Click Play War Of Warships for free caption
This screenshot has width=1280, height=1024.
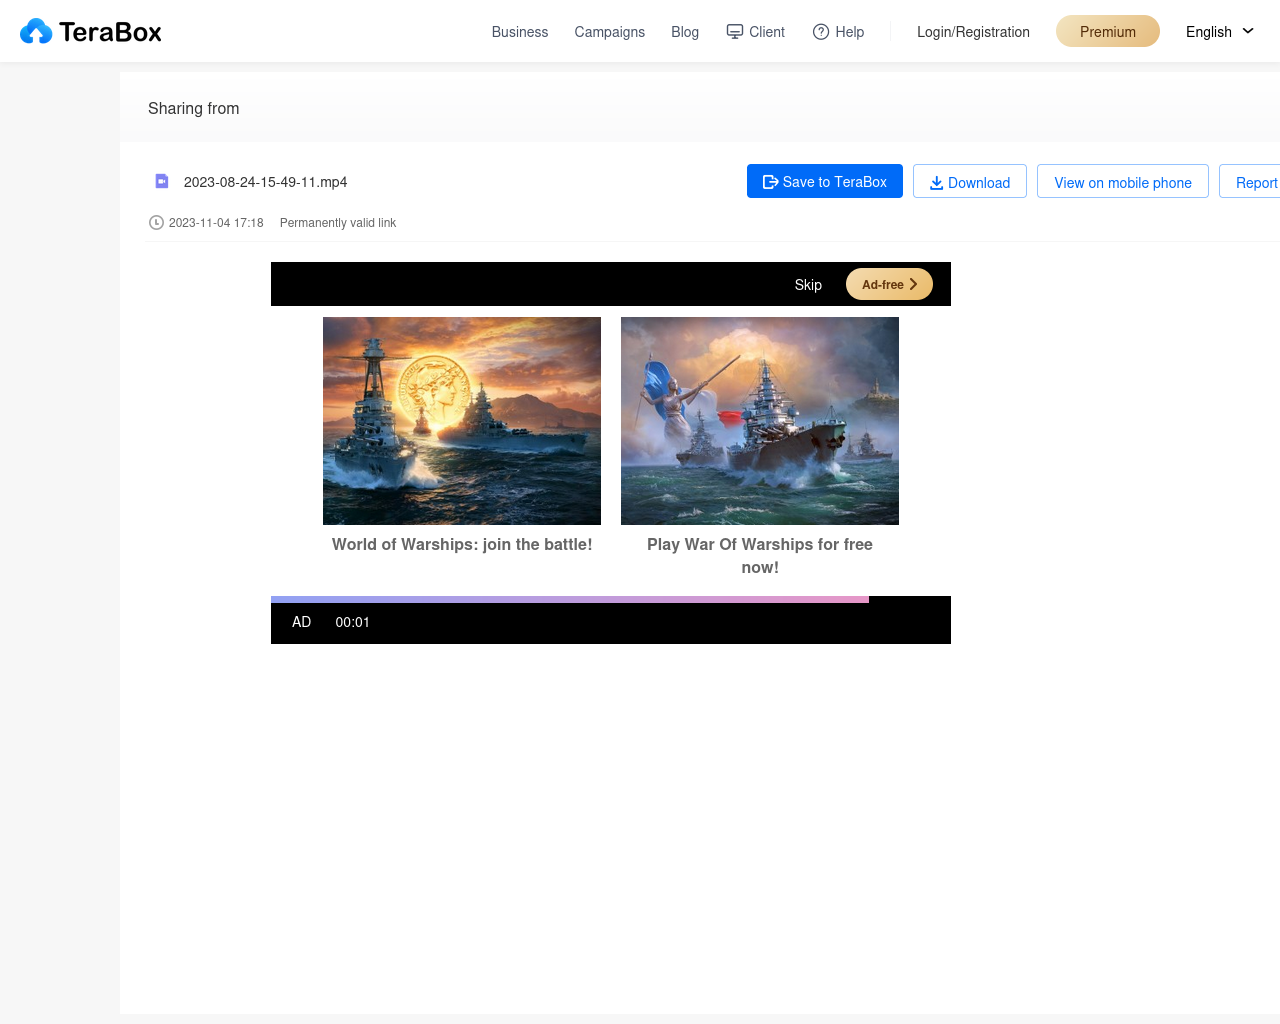pyautogui.click(x=760, y=556)
